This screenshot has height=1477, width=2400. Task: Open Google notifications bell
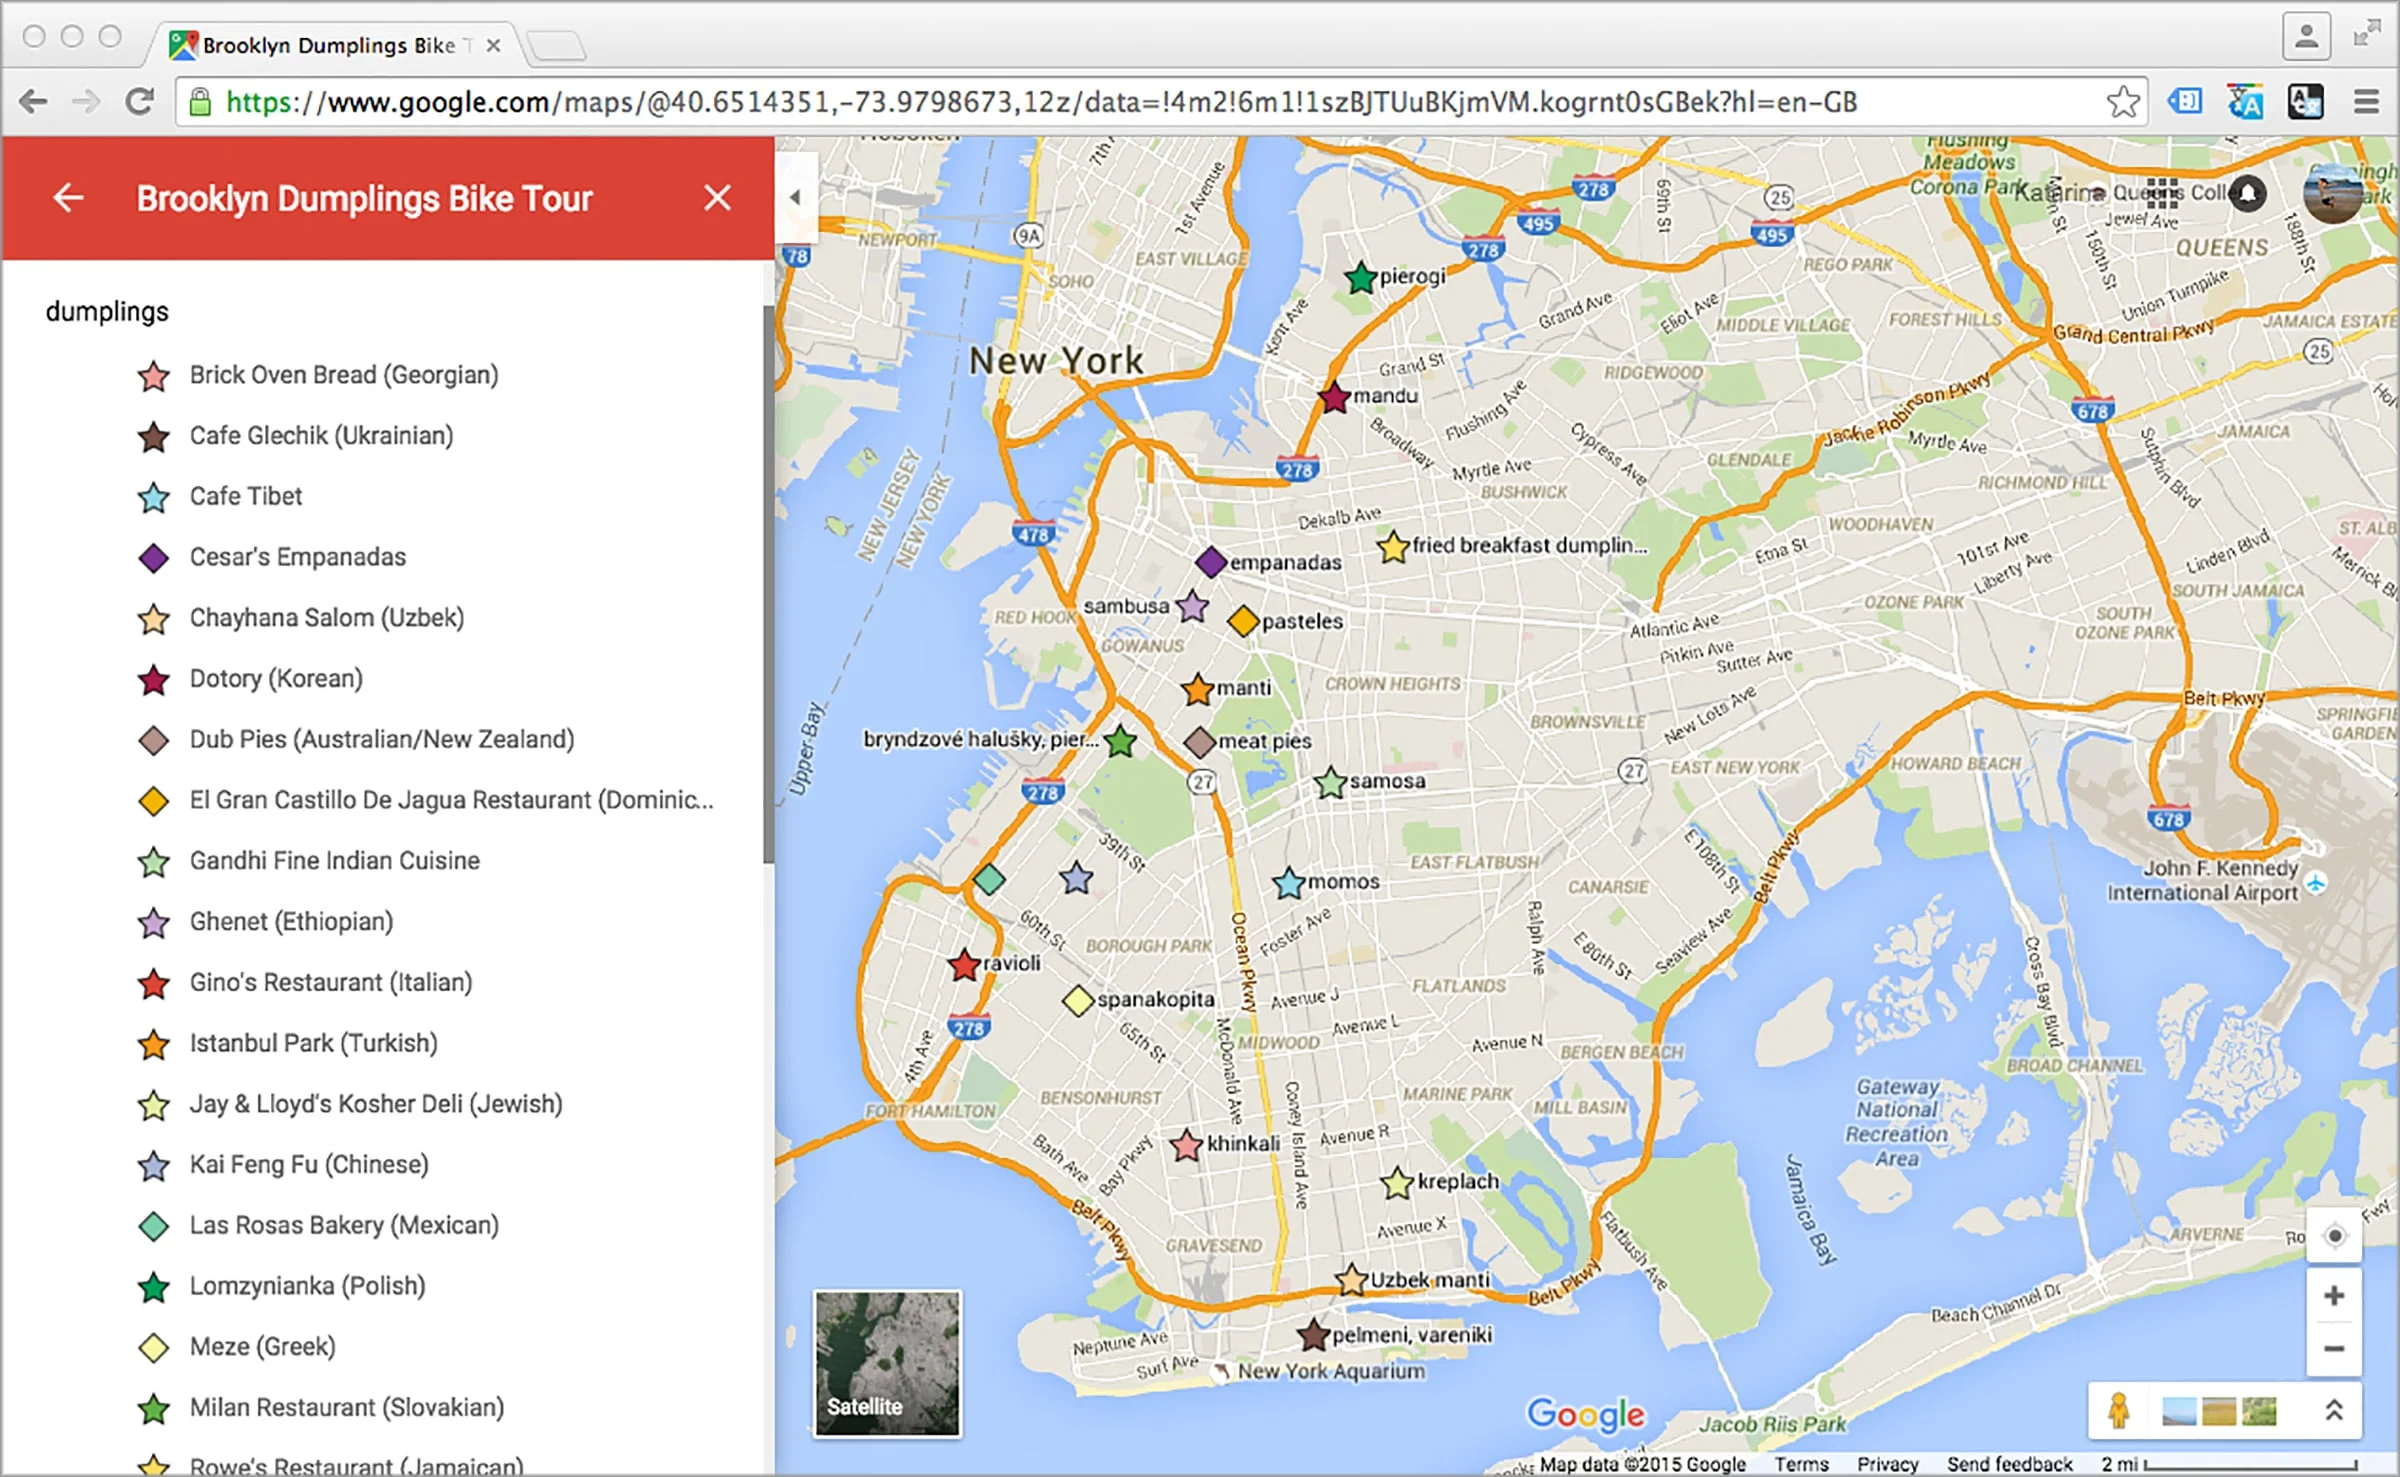[x=2248, y=194]
